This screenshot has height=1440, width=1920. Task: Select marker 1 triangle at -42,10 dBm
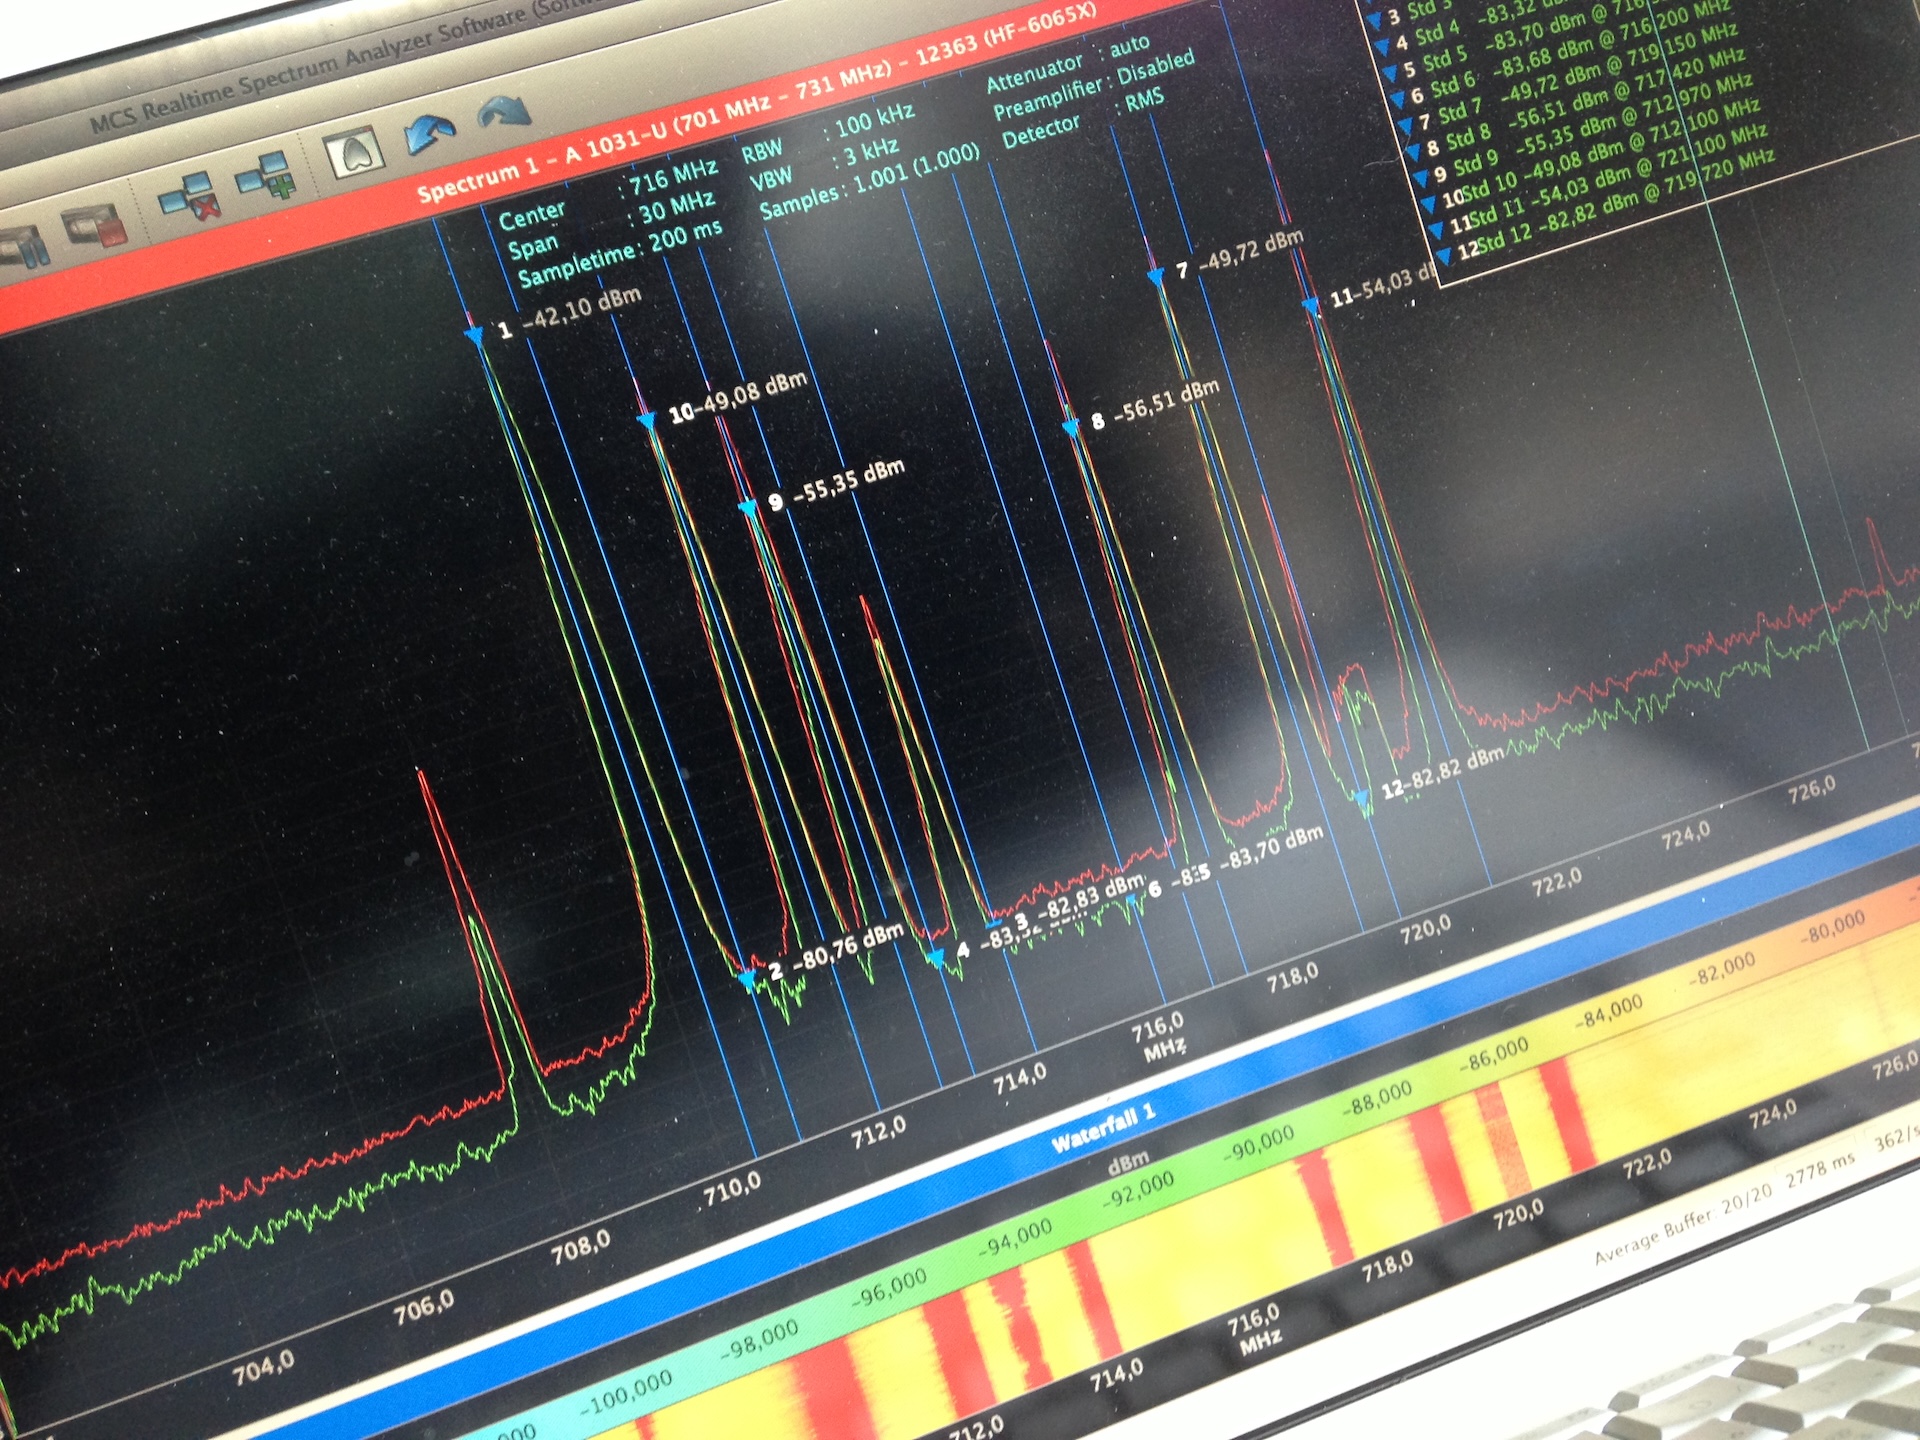coord(475,336)
